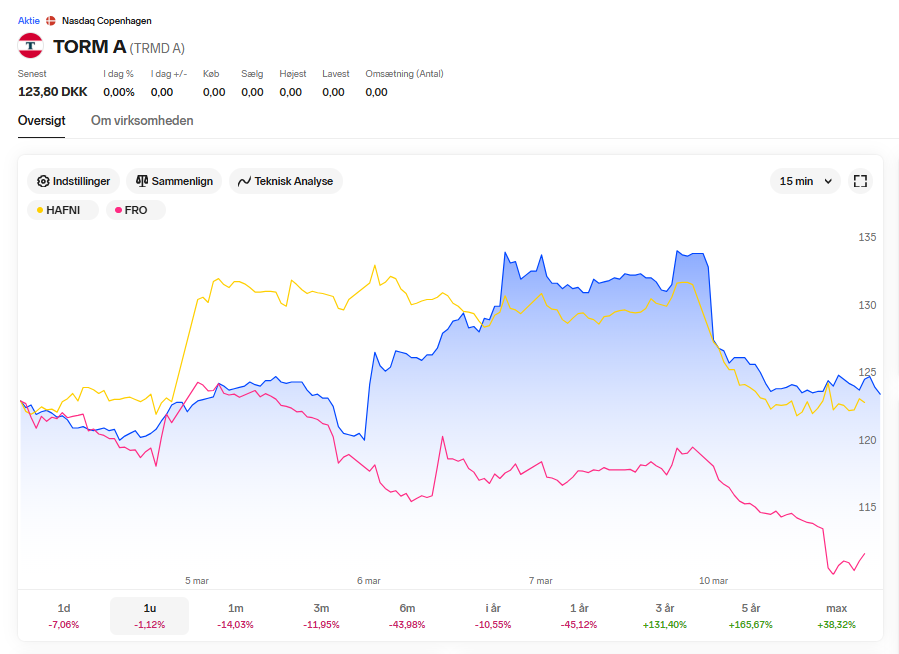Open fullscreen chart view icon
Viewport: 899px width, 654px height.
(860, 181)
